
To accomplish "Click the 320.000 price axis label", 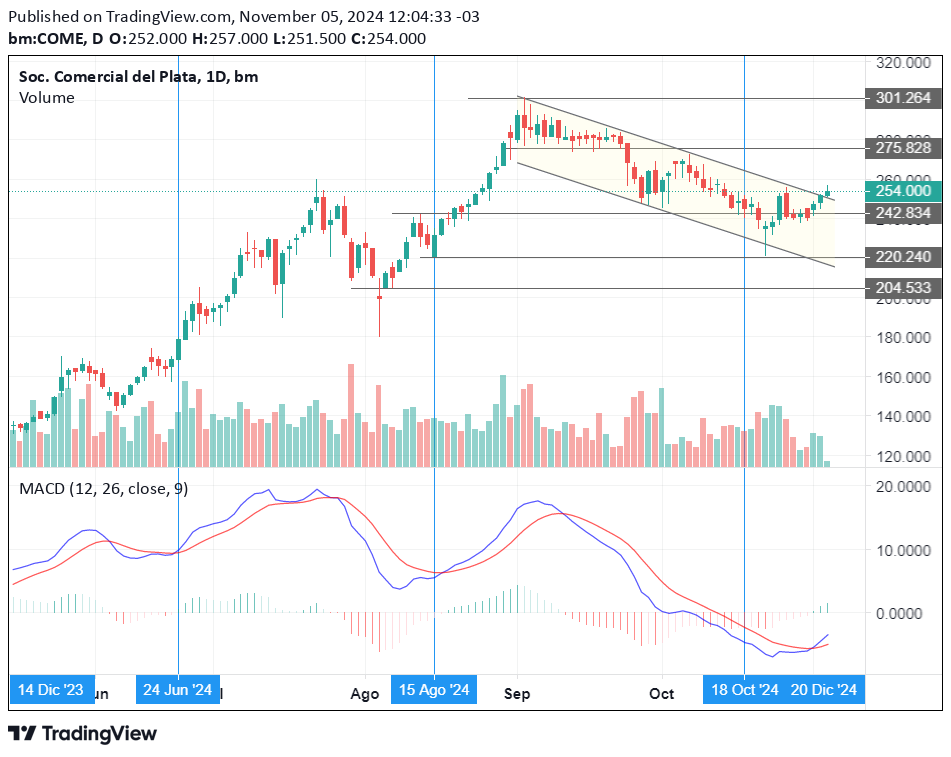I will [x=903, y=62].
